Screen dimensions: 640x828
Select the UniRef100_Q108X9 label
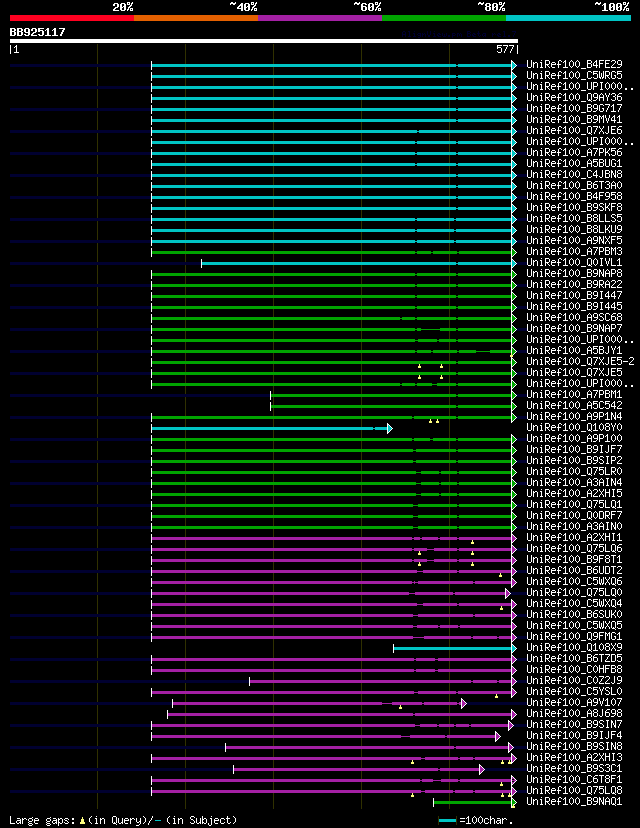point(574,647)
